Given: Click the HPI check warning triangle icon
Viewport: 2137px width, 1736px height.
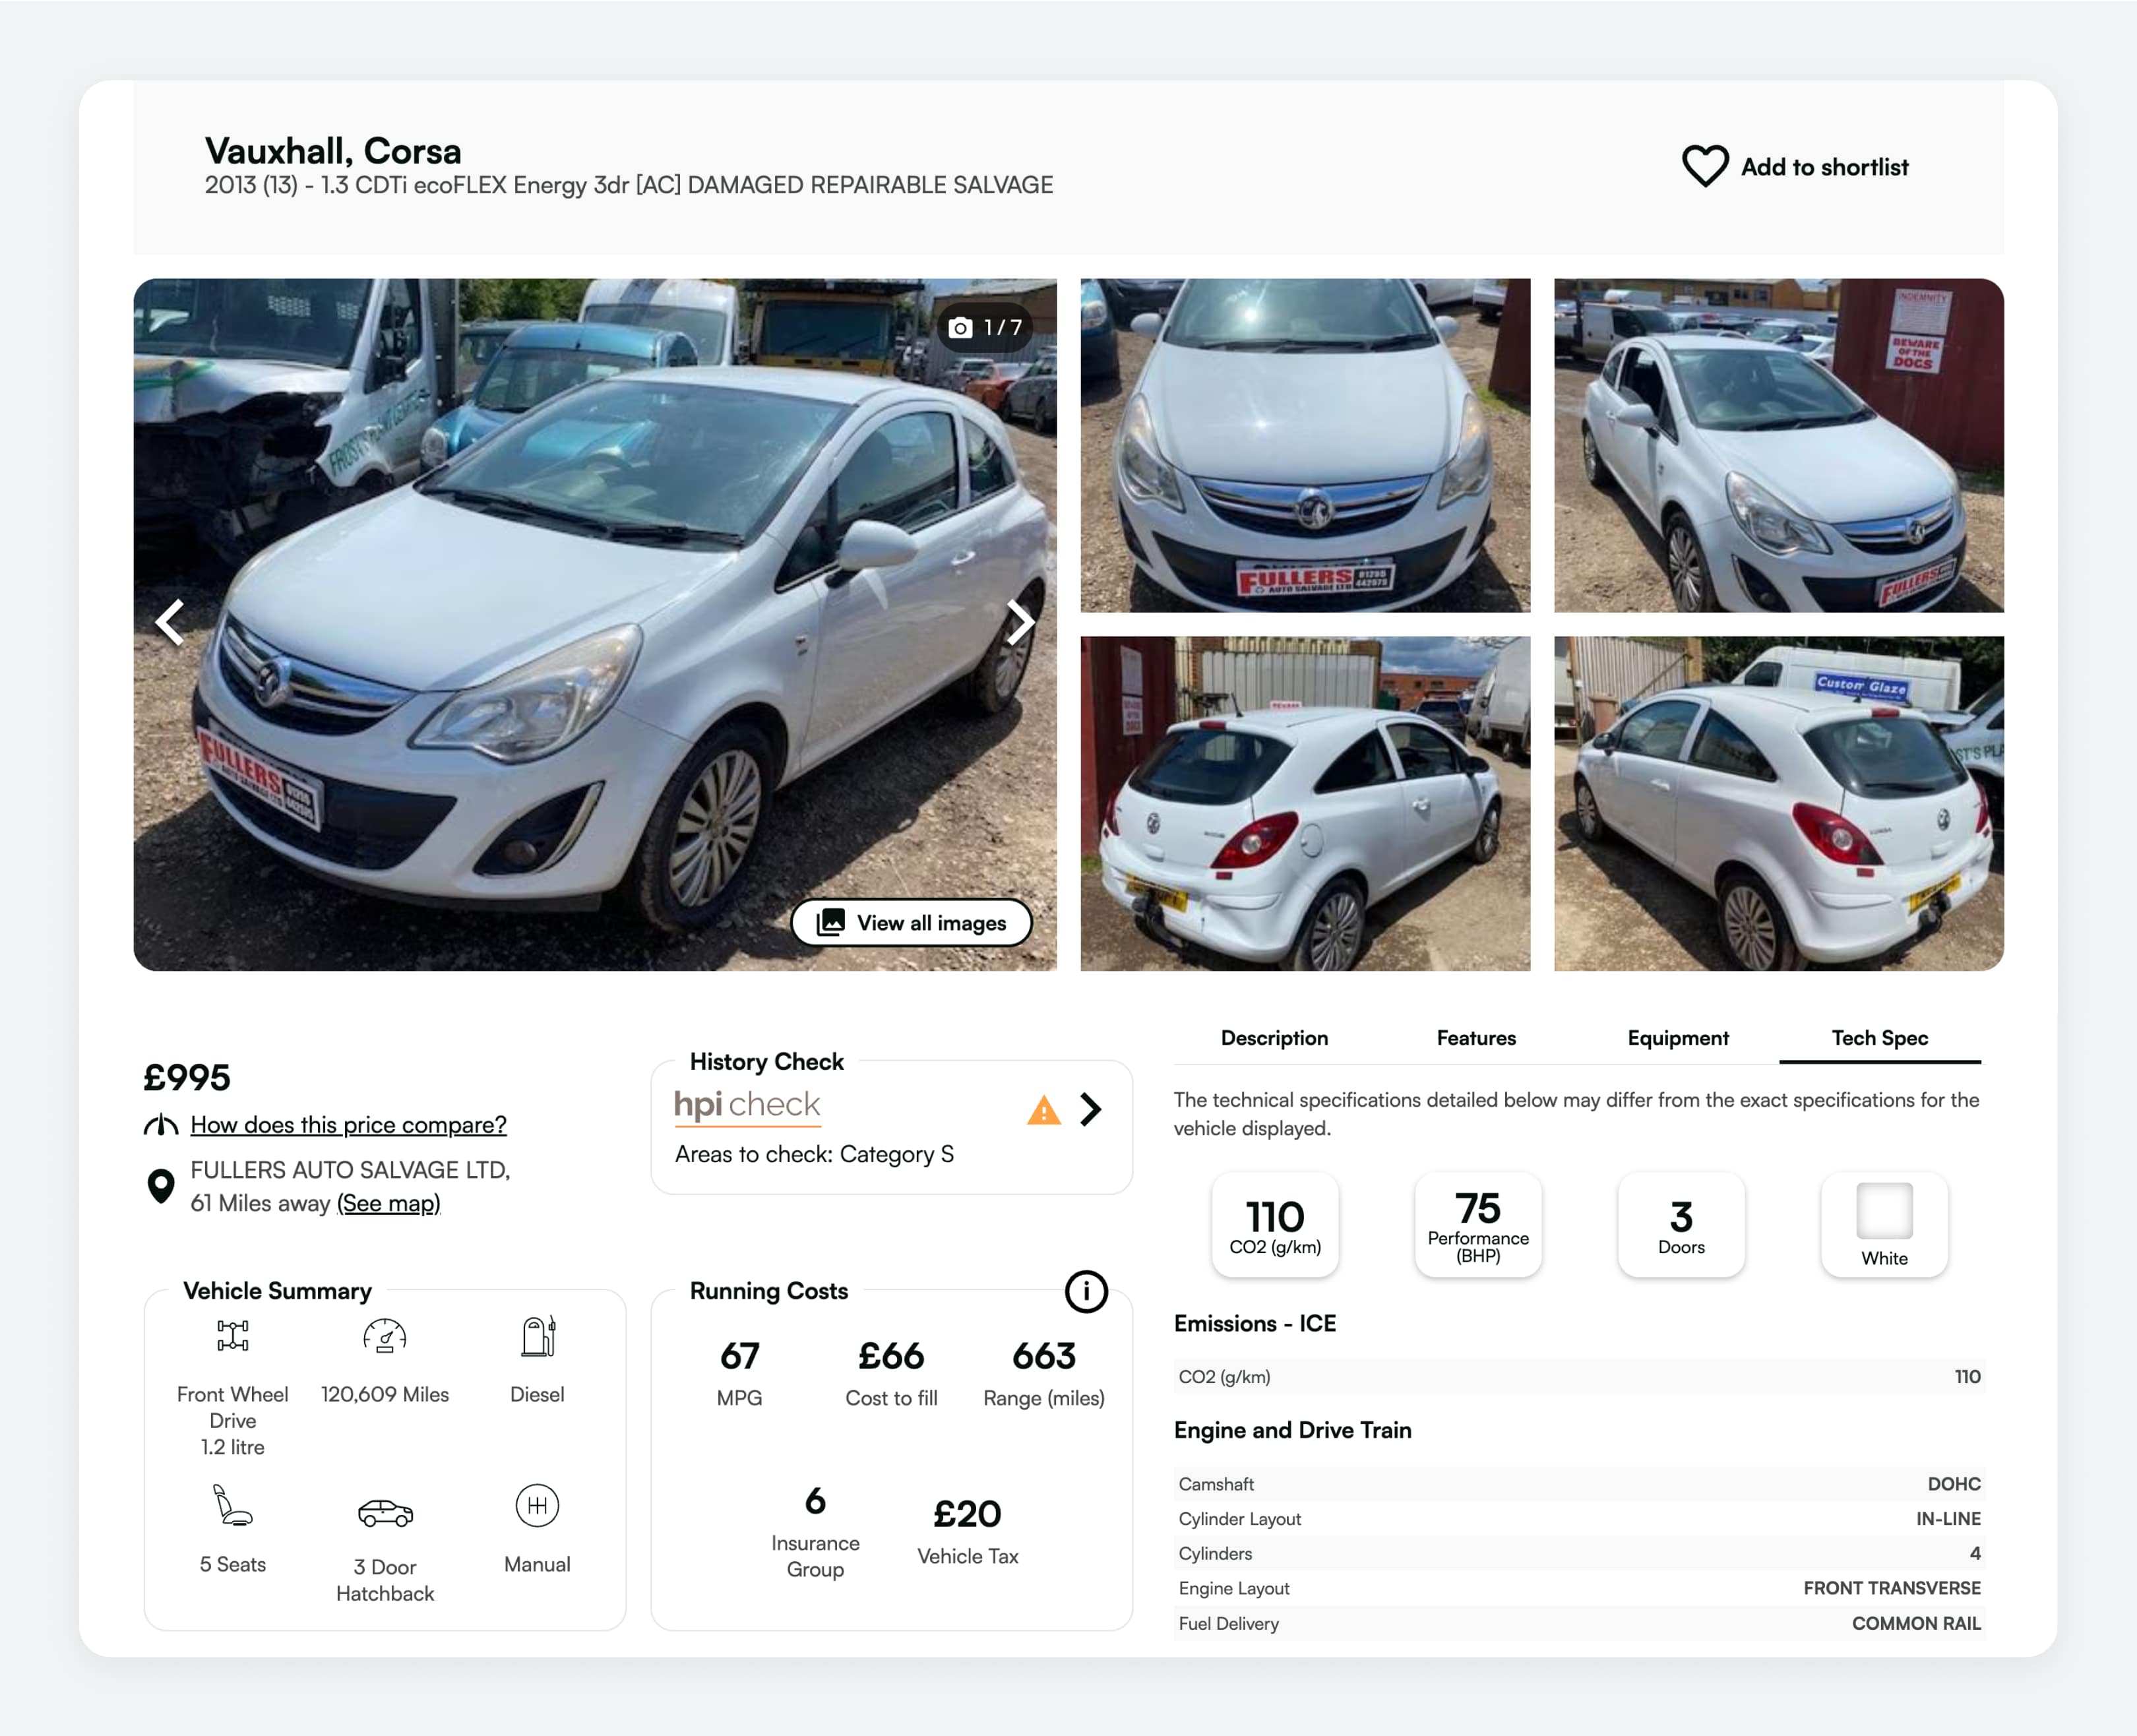Looking at the screenshot, I should pos(1043,1110).
